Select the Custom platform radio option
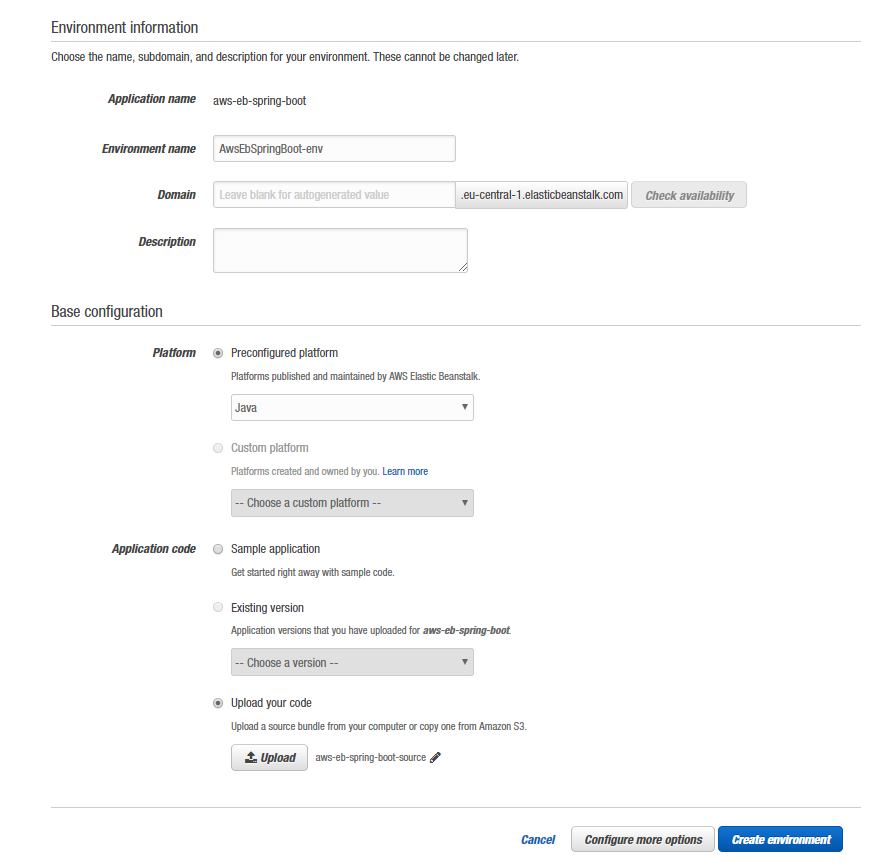Viewport: 879px width, 867px height. [x=218, y=448]
